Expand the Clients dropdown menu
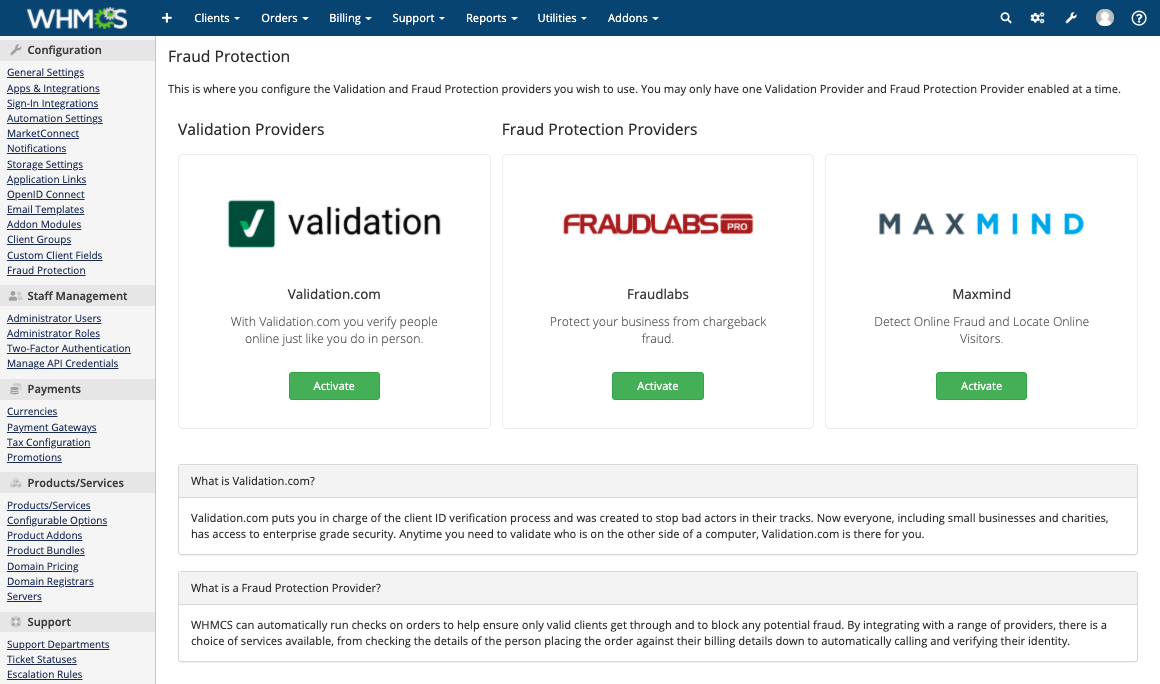 point(217,18)
